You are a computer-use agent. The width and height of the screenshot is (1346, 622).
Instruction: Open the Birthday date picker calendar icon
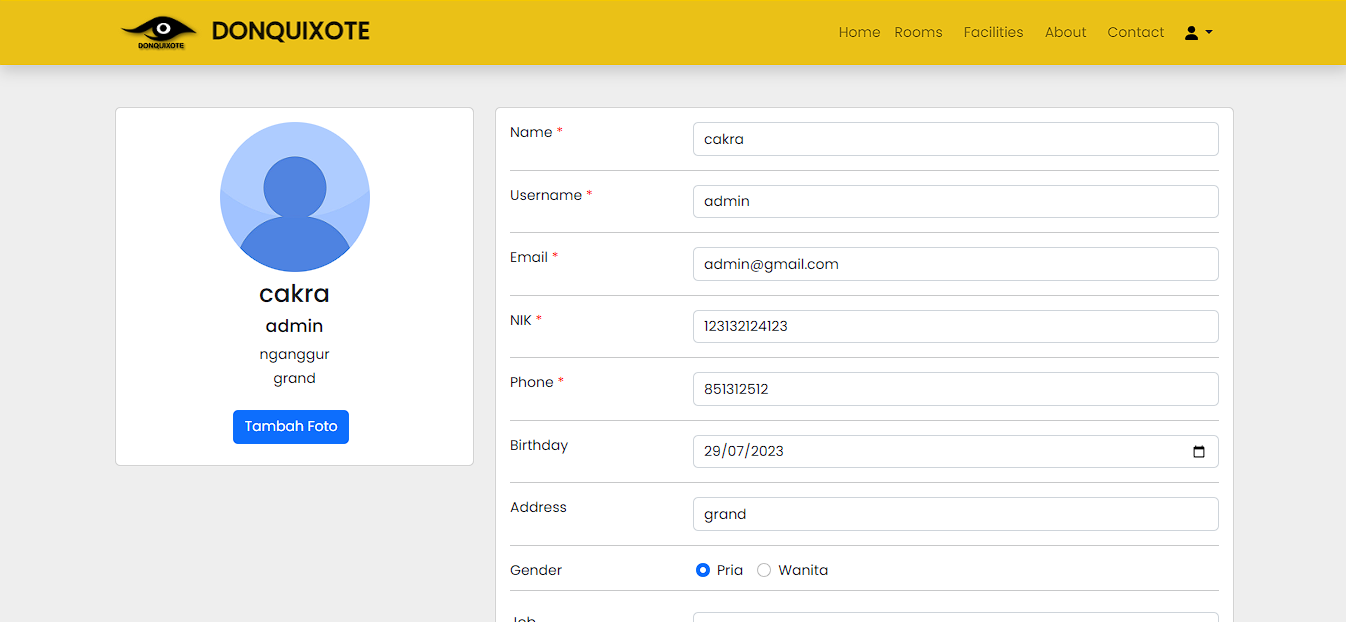[x=1199, y=451]
